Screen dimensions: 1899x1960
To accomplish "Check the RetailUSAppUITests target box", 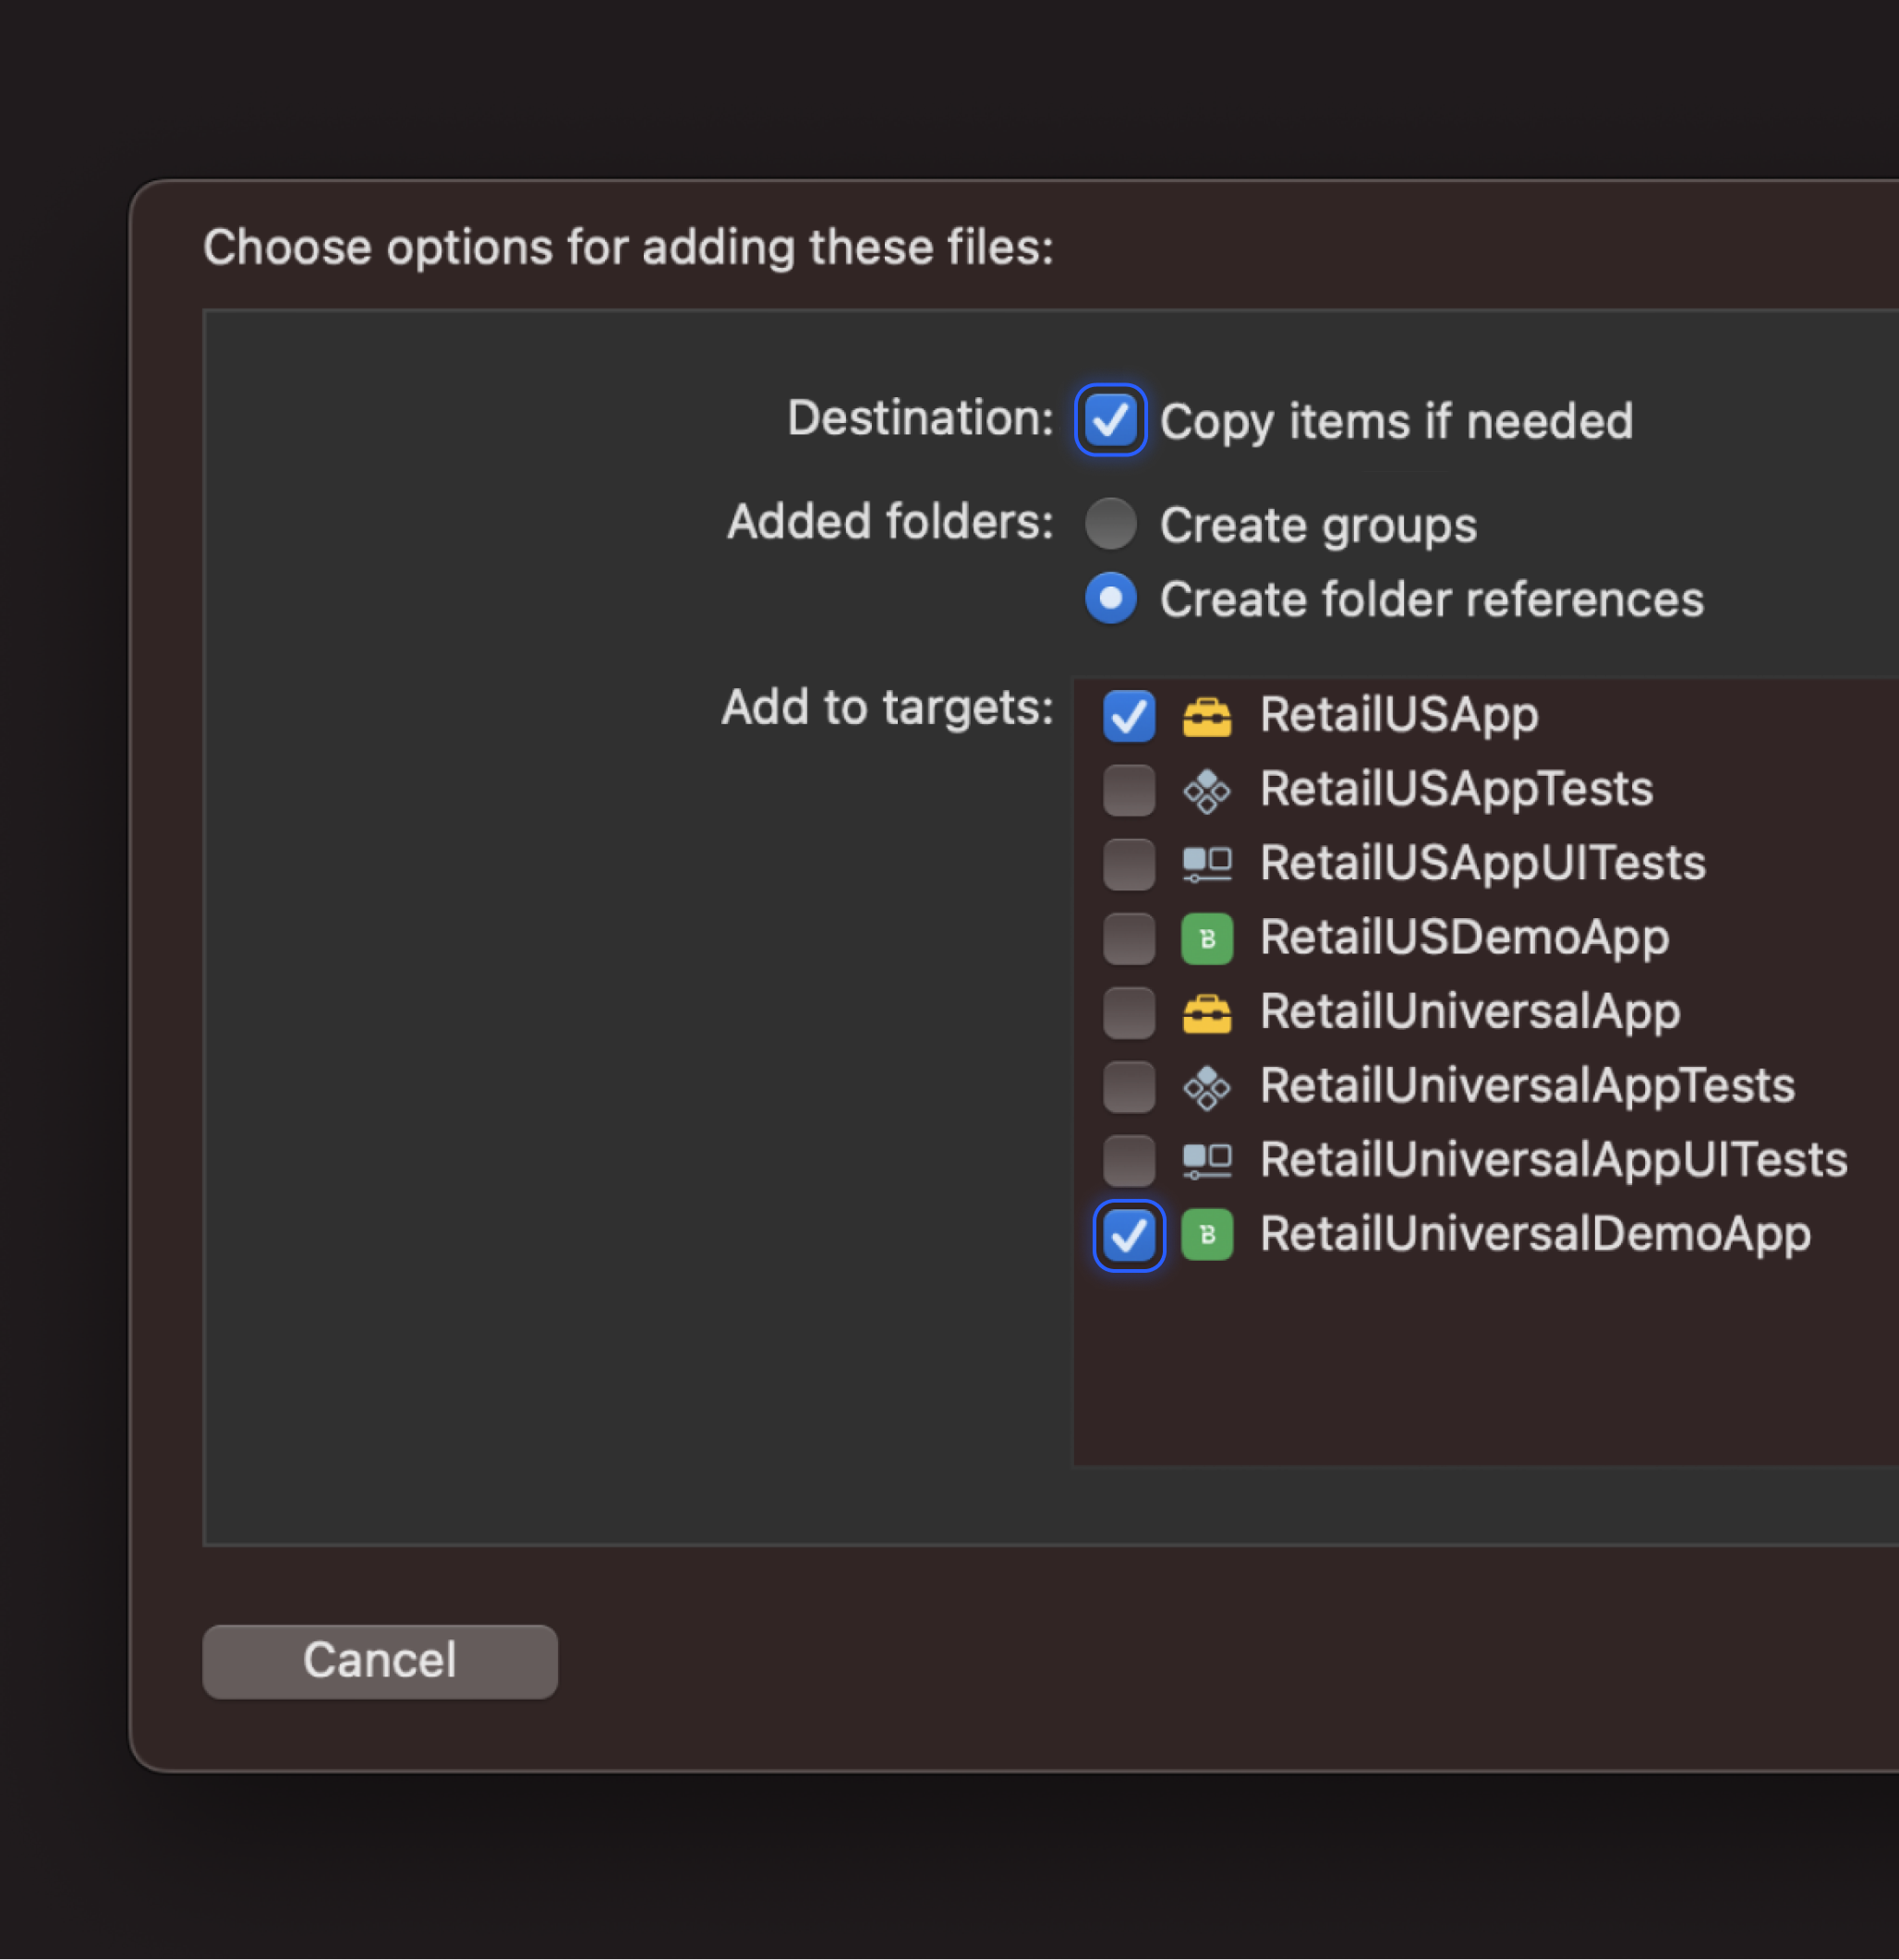I will click(x=1128, y=864).
